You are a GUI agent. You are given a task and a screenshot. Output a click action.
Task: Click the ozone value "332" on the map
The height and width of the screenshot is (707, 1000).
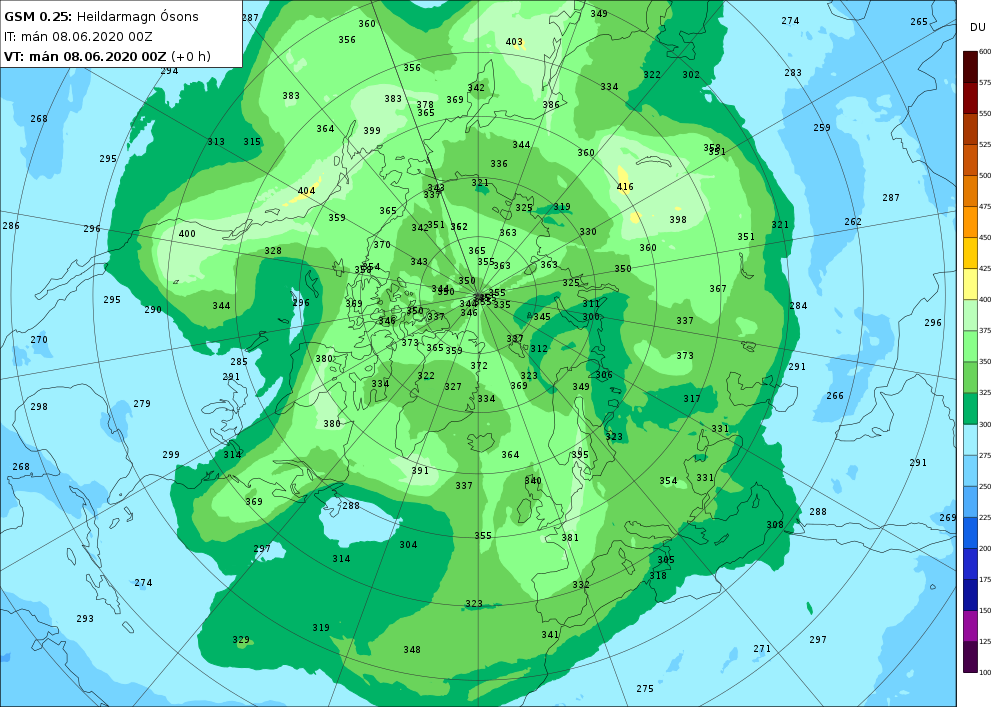581,585
